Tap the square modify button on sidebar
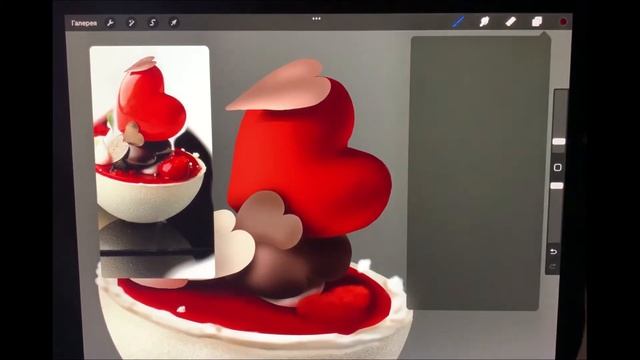The image size is (640, 360). (x=558, y=167)
